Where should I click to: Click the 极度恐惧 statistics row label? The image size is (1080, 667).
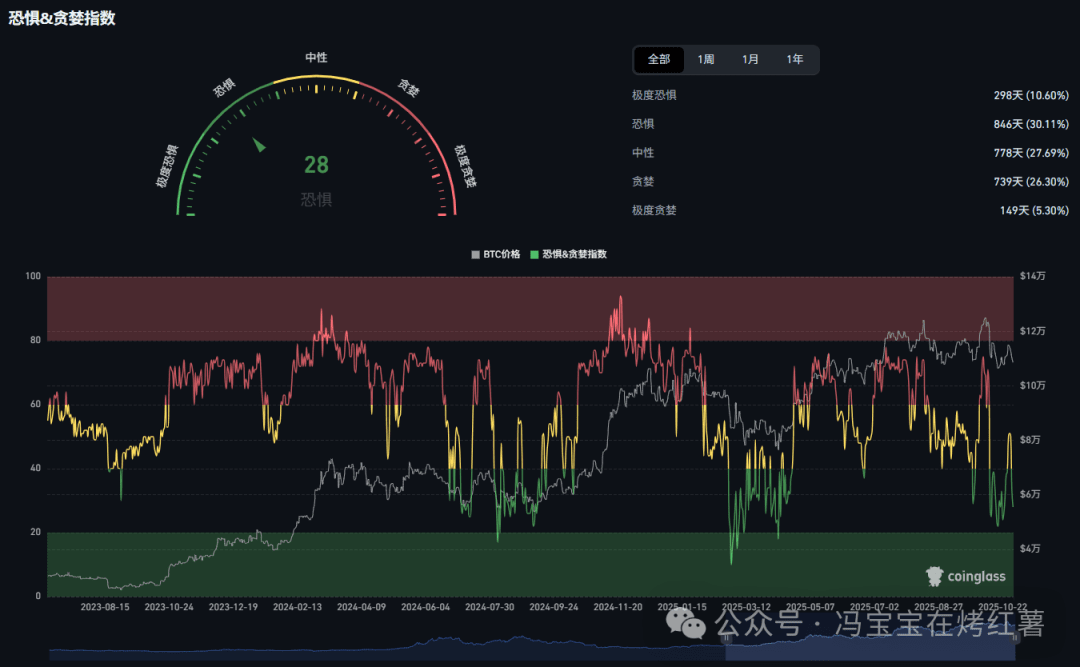click(x=654, y=95)
